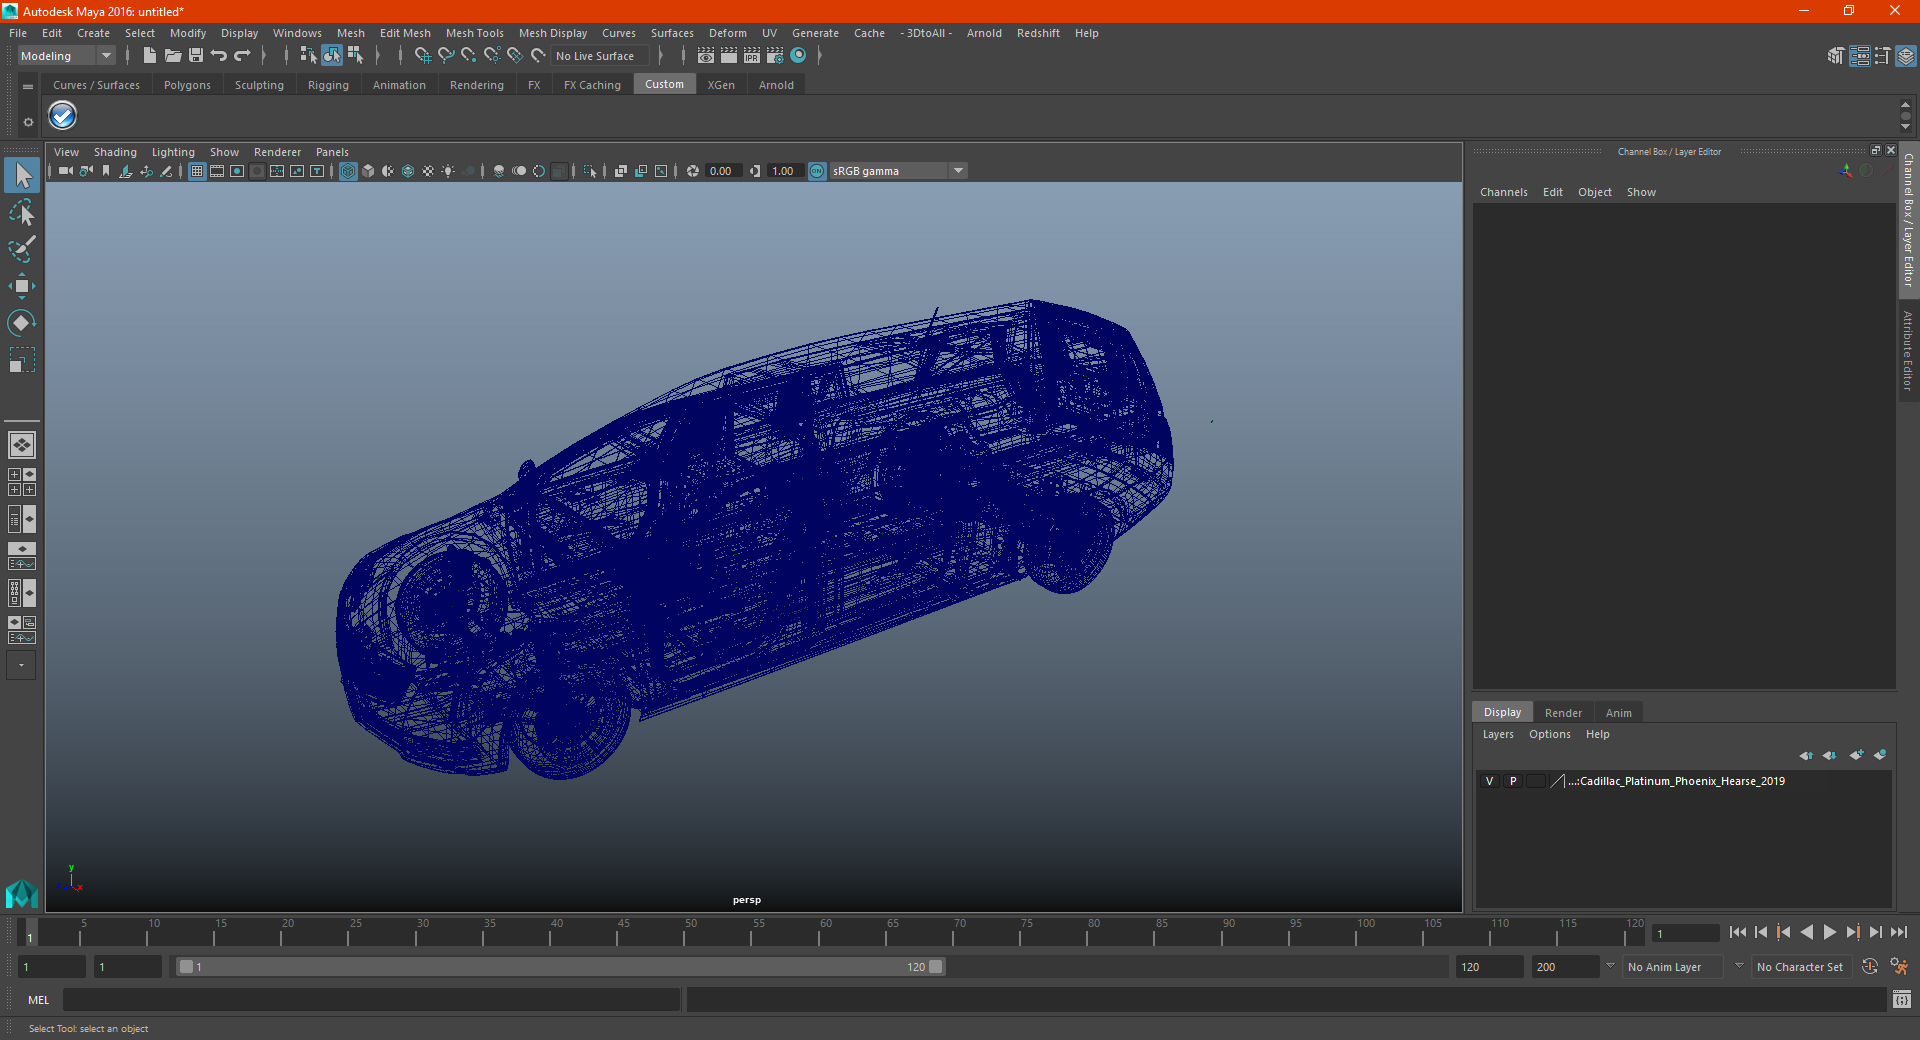The image size is (1920, 1040).
Task: Toggle Snap to points
Action: click(469, 56)
